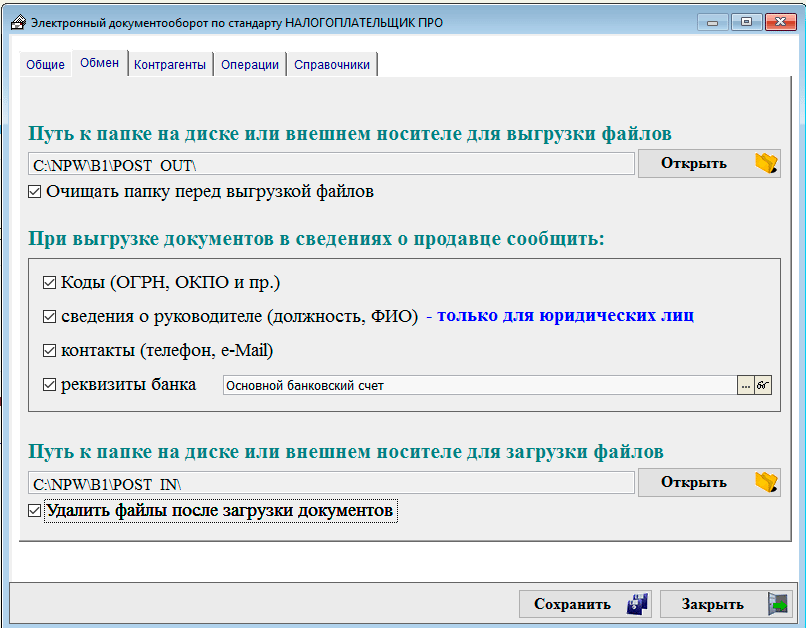This screenshot has height=628, width=806.
Task: Click heading Путь к папке для выгрузки файлов
Action: click(x=350, y=134)
